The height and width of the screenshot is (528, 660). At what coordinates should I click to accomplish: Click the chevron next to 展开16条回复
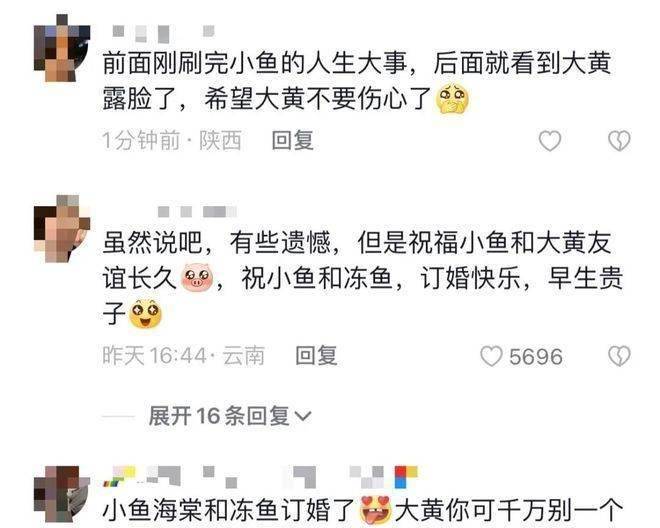click(x=303, y=417)
